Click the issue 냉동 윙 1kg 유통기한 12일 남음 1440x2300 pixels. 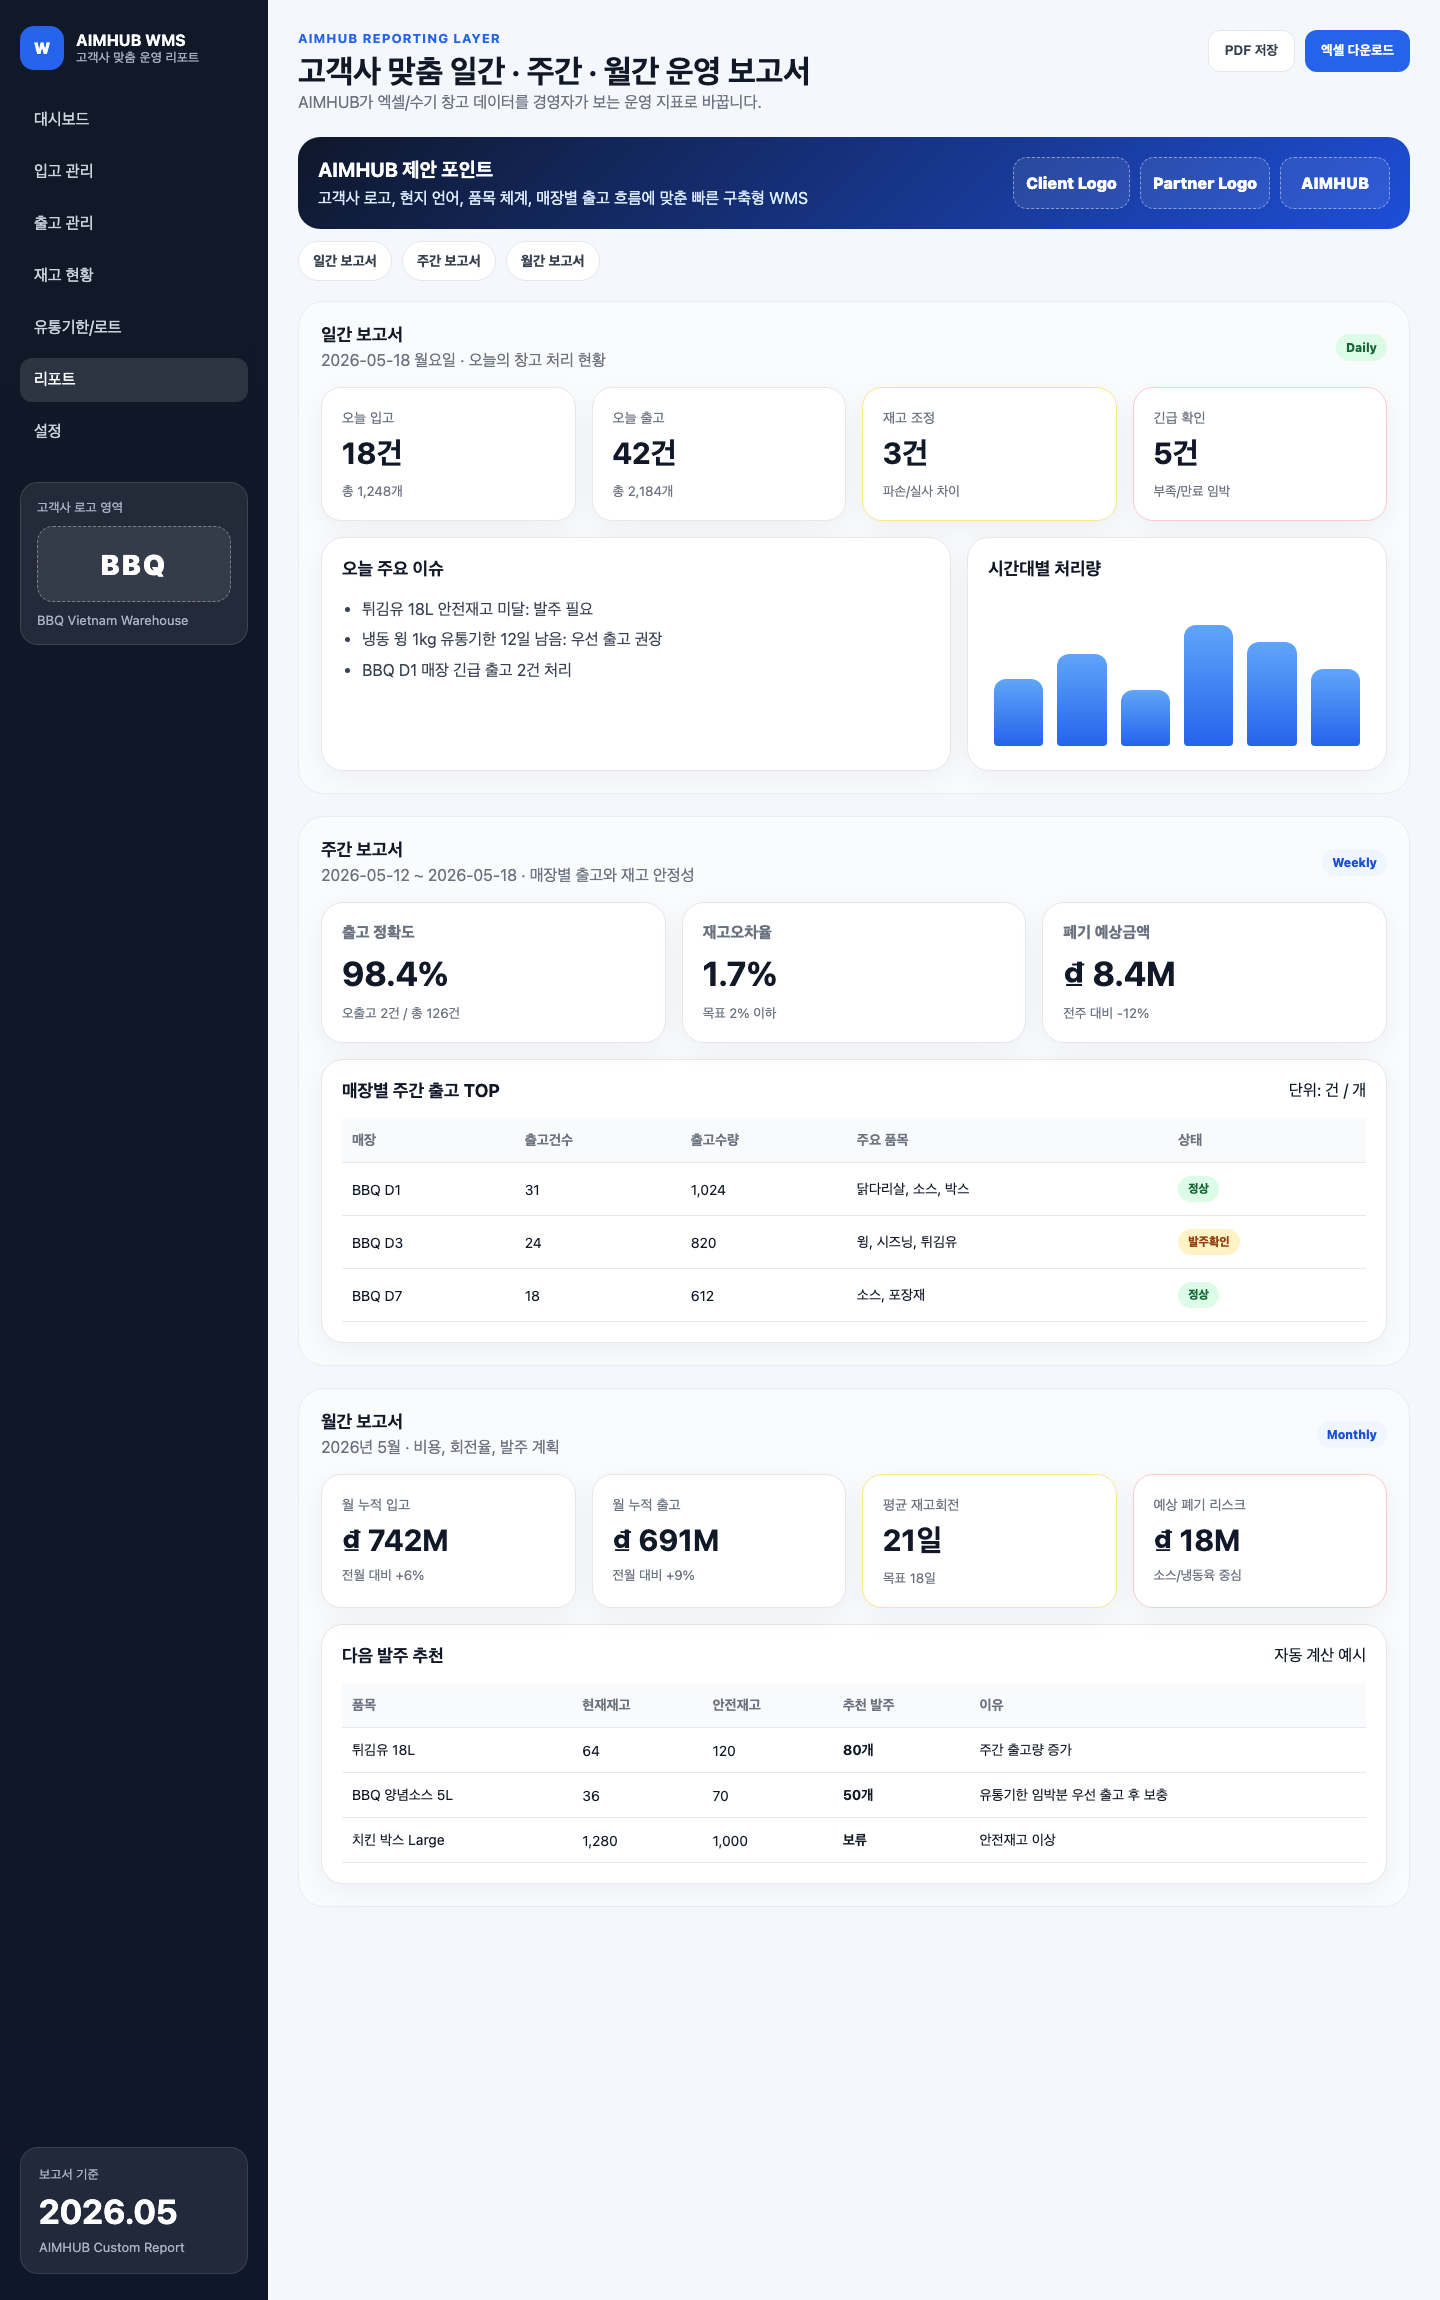(512, 639)
